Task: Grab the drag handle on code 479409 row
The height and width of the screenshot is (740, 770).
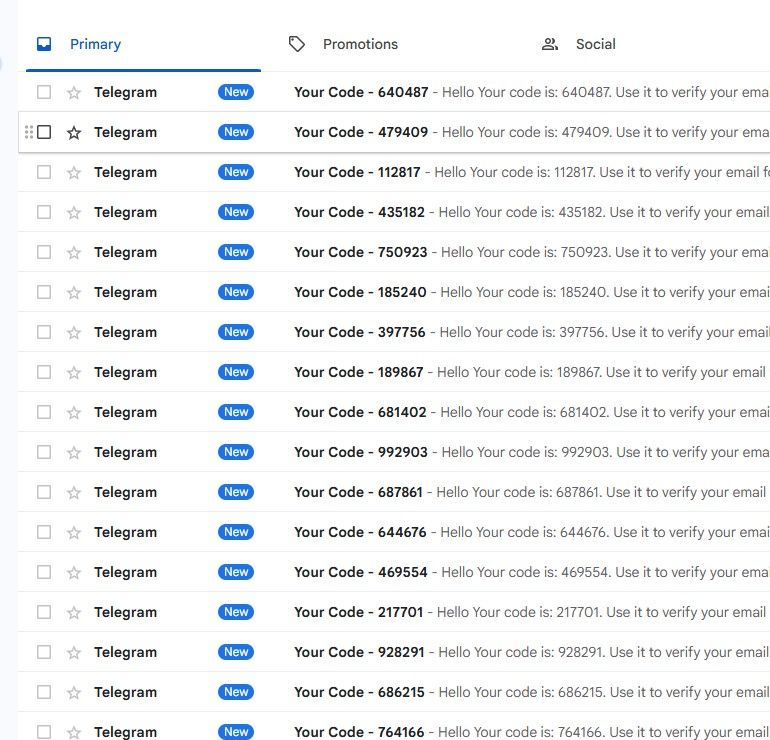Action: [29, 132]
